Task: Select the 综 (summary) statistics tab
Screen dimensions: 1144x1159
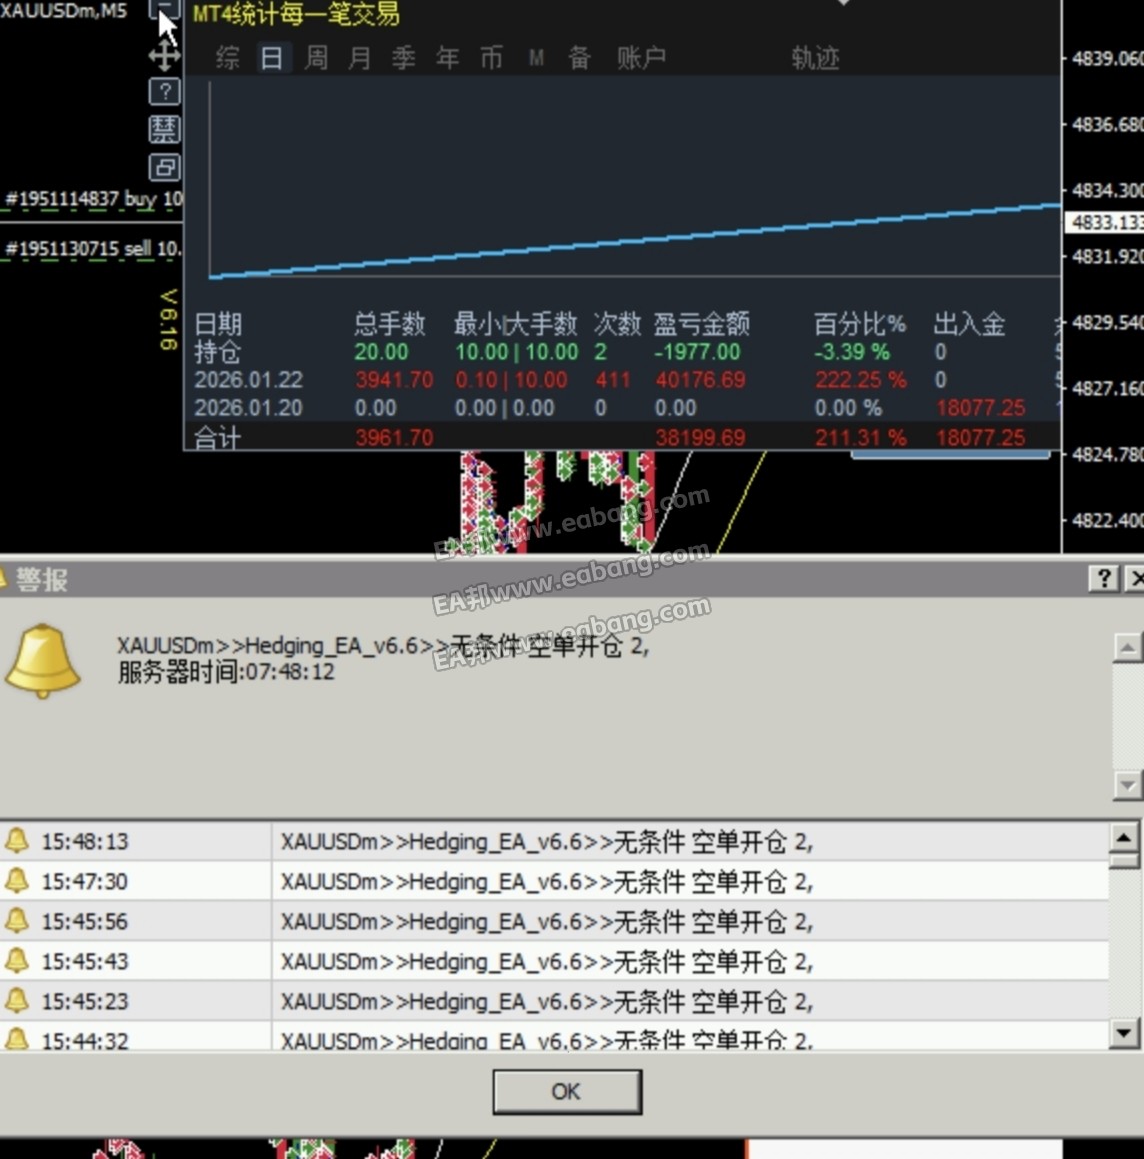Action: click(x=228, y=58)
